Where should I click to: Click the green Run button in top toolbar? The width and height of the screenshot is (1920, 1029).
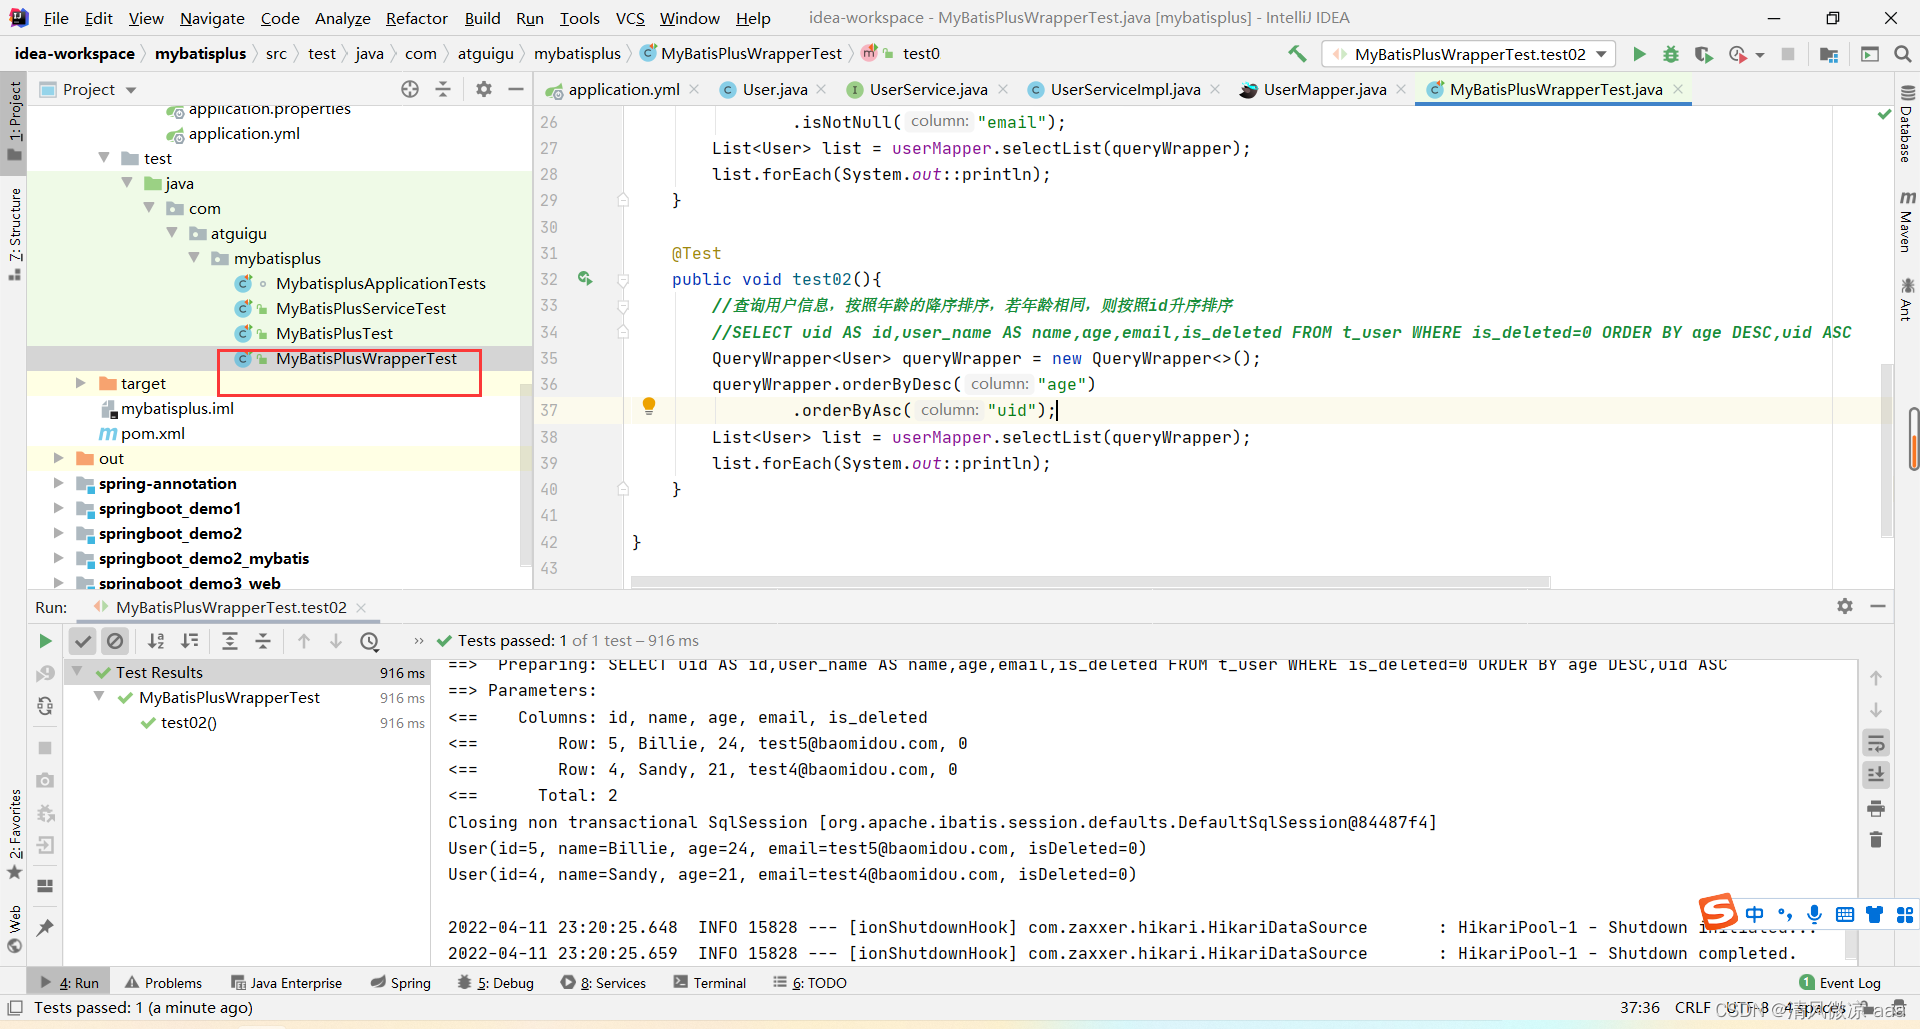[1639, 54]
